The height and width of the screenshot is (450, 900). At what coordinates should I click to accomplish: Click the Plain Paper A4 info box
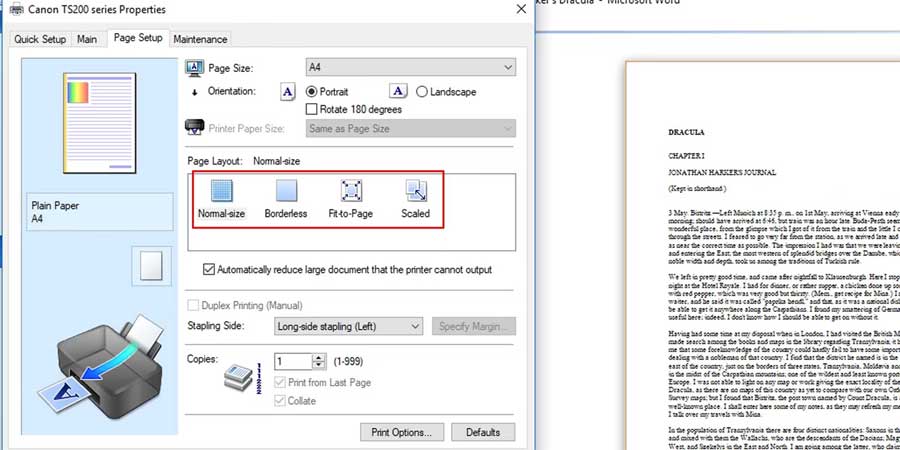click(100, 212)
